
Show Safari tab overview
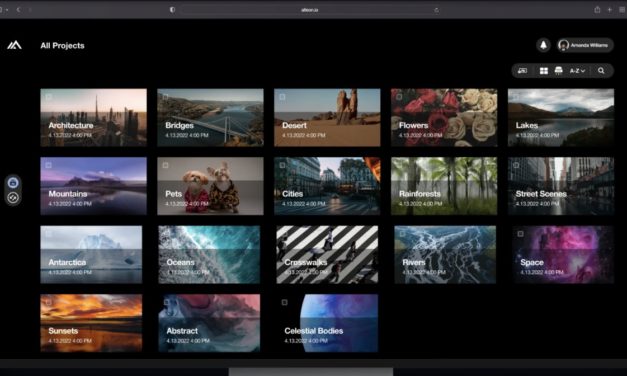coord(622,10)
